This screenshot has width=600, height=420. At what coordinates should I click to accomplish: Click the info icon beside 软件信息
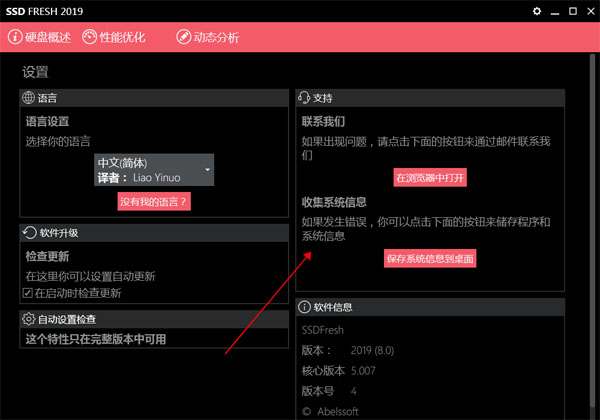304,307
